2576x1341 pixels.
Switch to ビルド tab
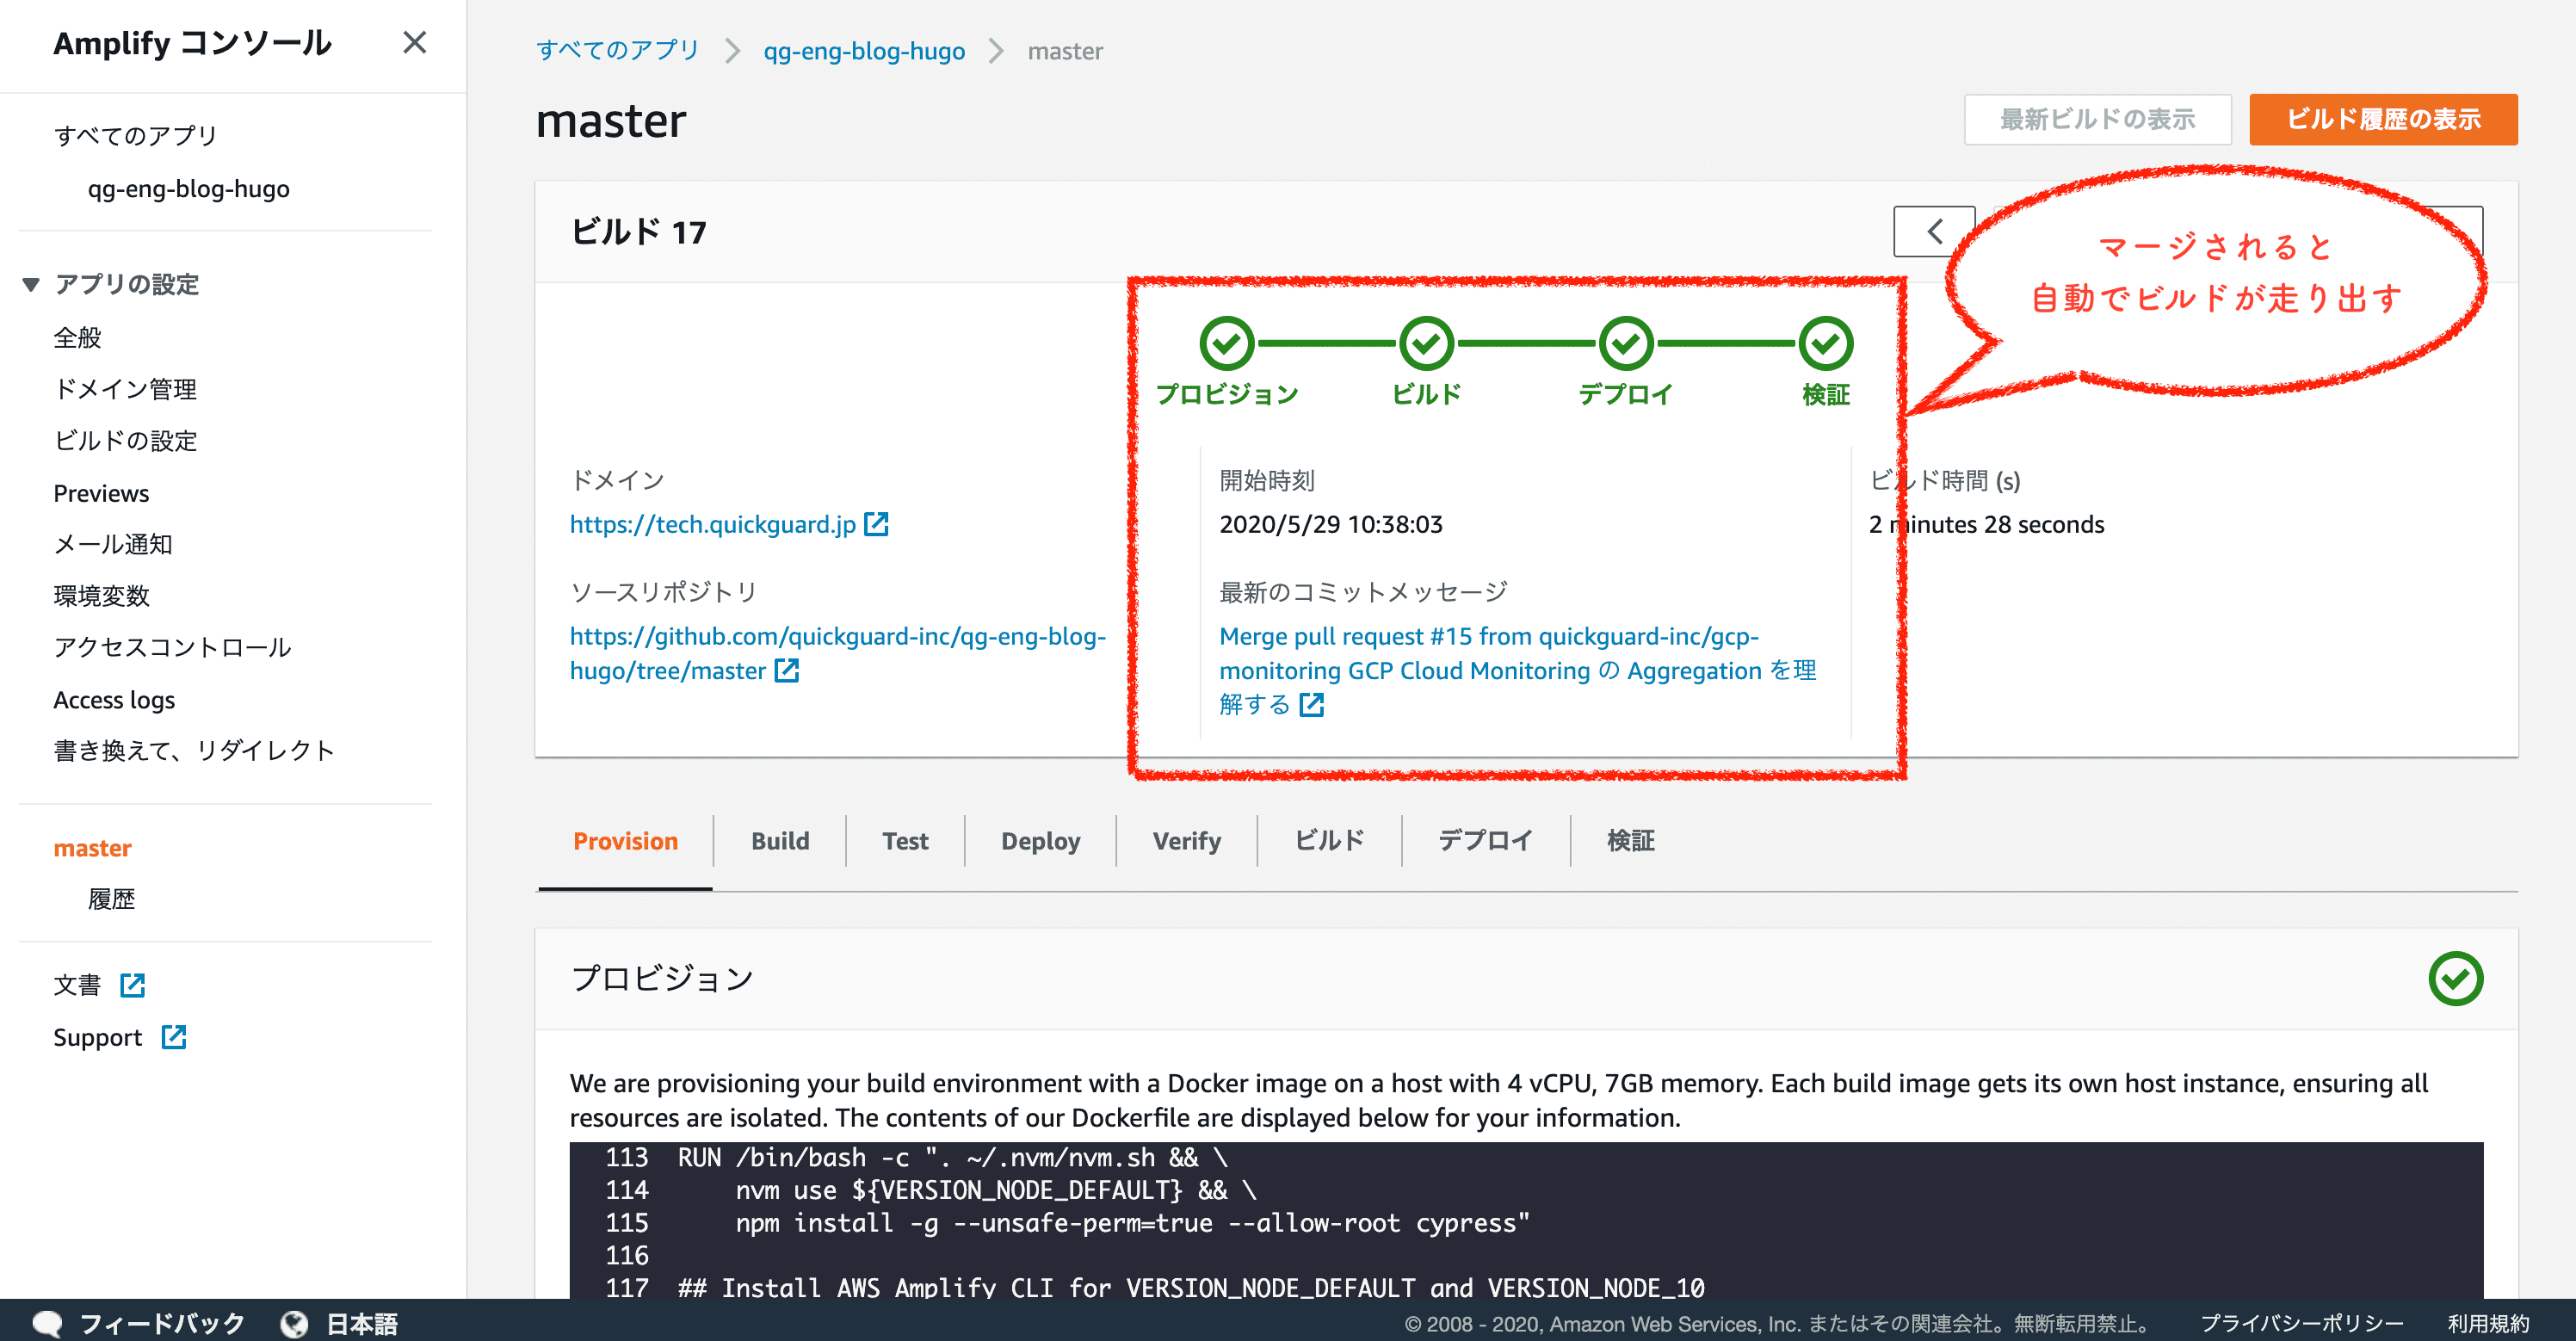[1329, 841]
